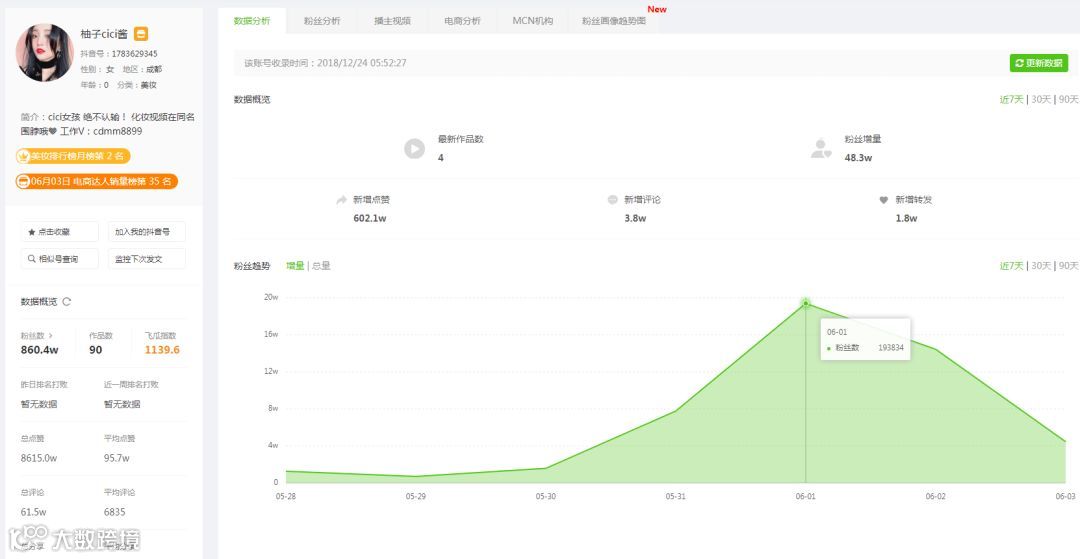
Task: Click the record time 2018/12/24 05:52:27
Action: (x=362, y=63)
